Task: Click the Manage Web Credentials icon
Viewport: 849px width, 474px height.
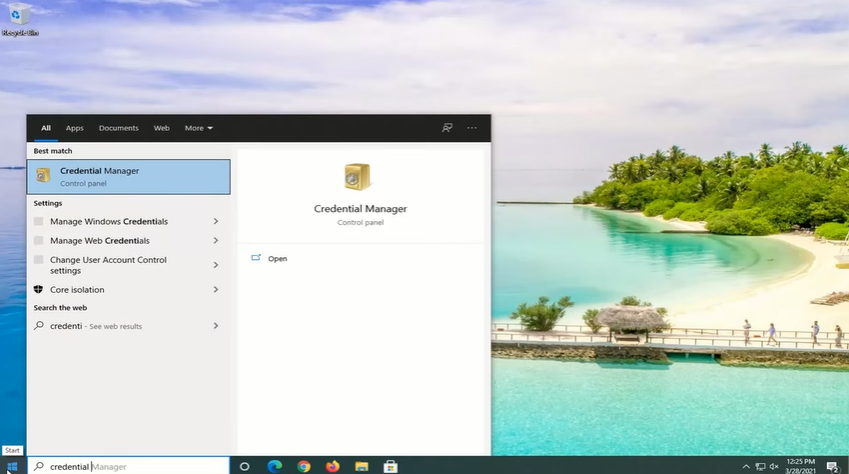Action: click(x=38, y=240)
